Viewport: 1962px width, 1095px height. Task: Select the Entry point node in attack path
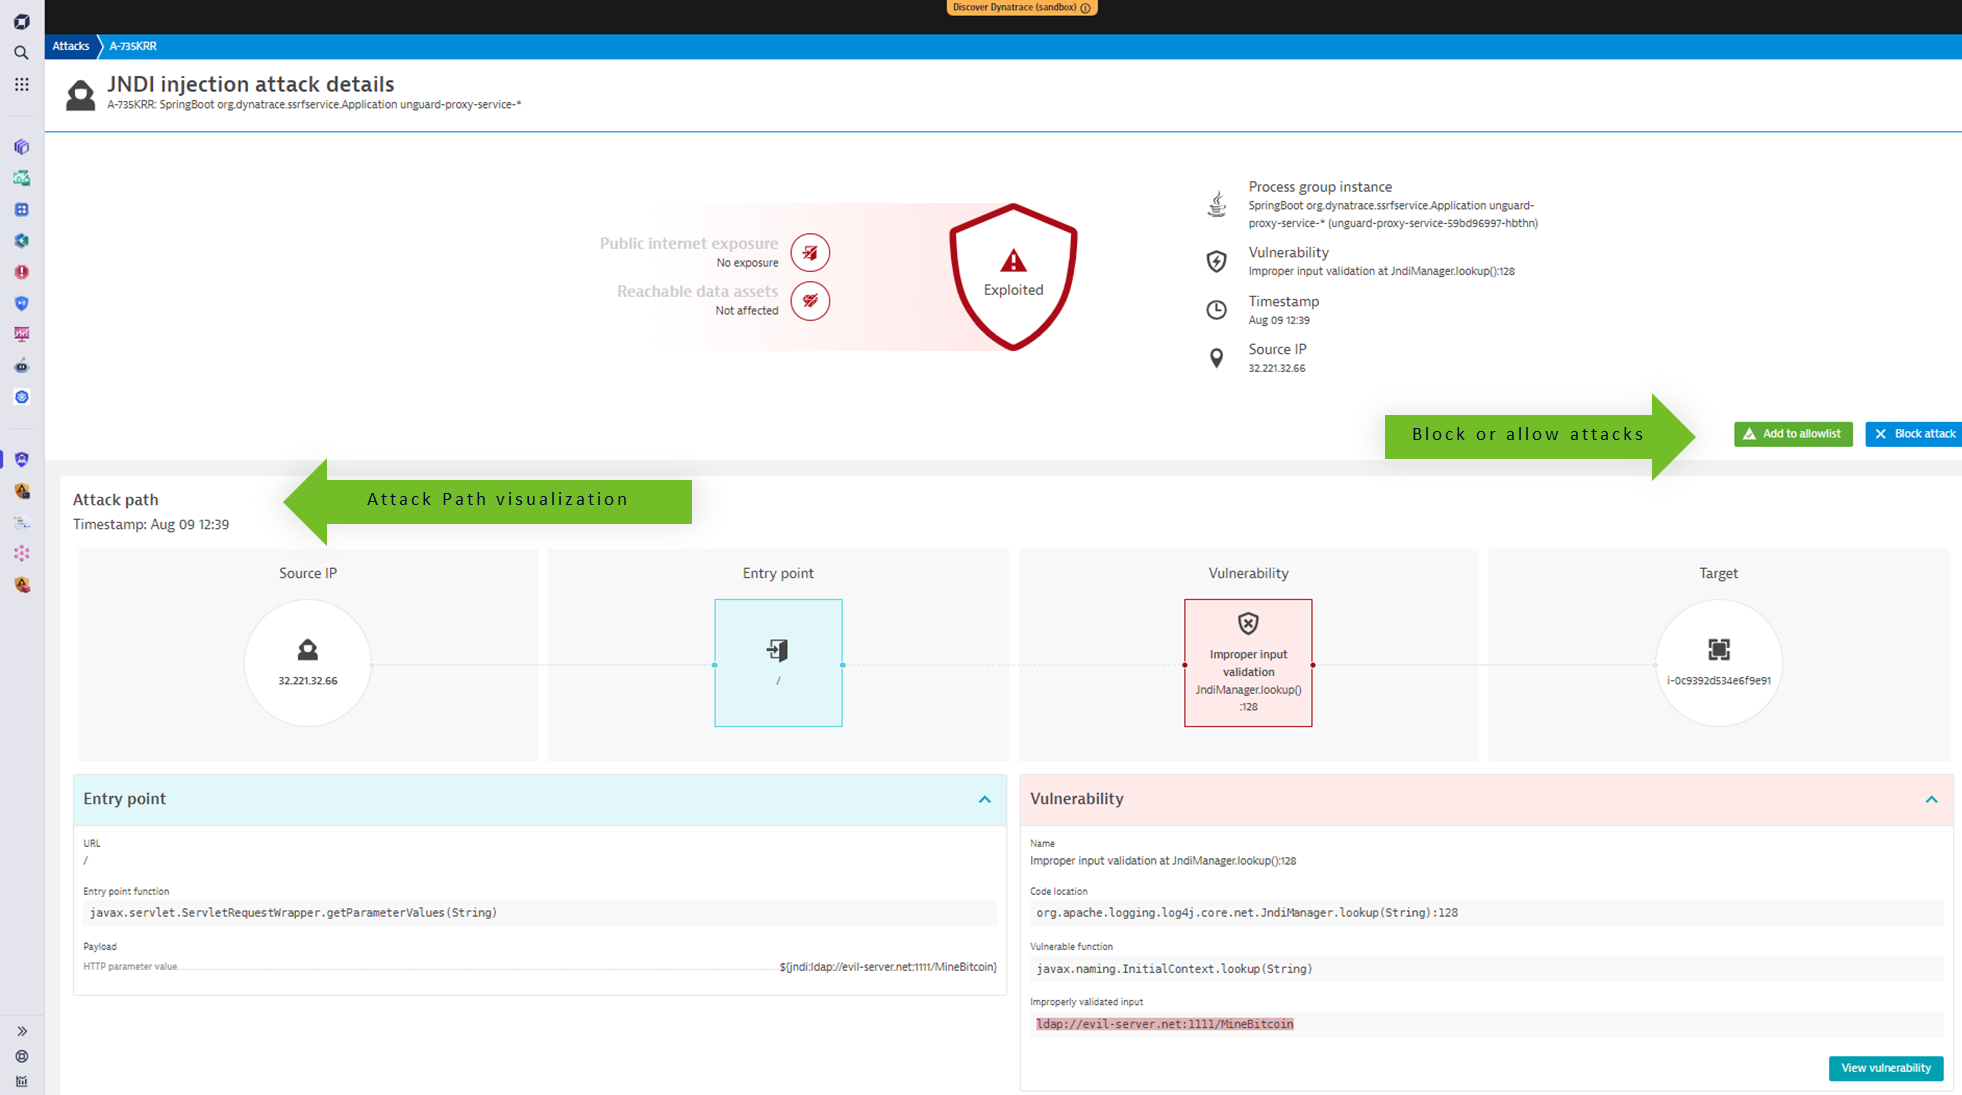pos(778,663)
